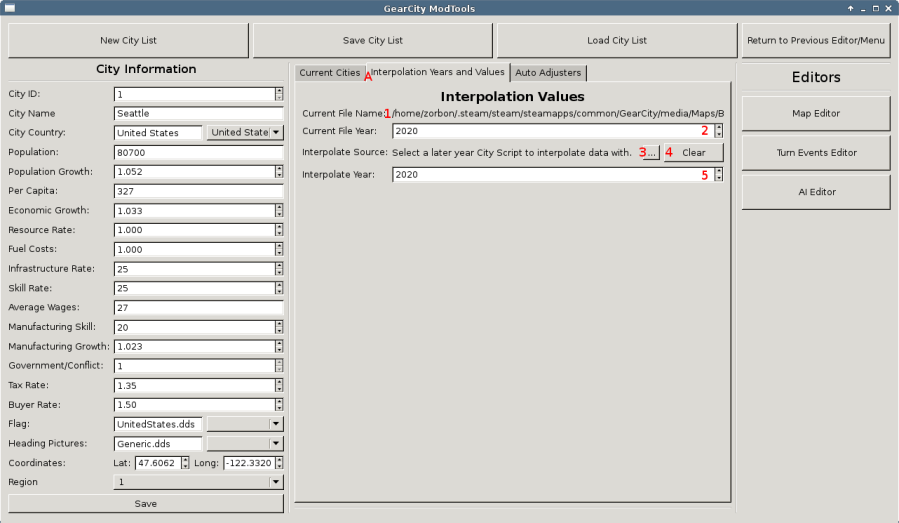Select Interpolation Years and Values tab

[x=437, y=73]
